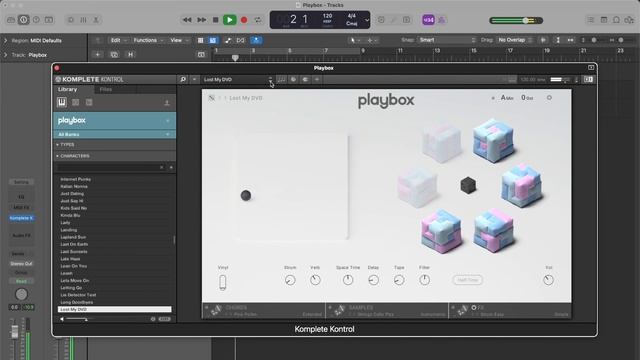Toggle flex button in tracks toolbar
Screen dimensions: 640x360
(x=240, y=40)
